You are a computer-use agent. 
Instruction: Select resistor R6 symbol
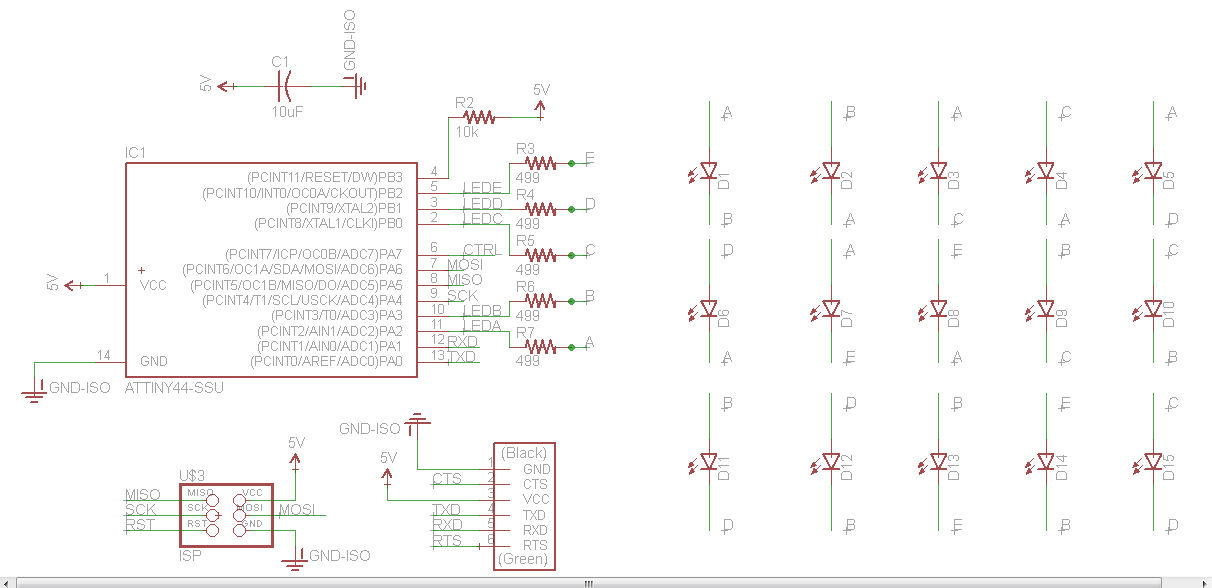point(540,300)
